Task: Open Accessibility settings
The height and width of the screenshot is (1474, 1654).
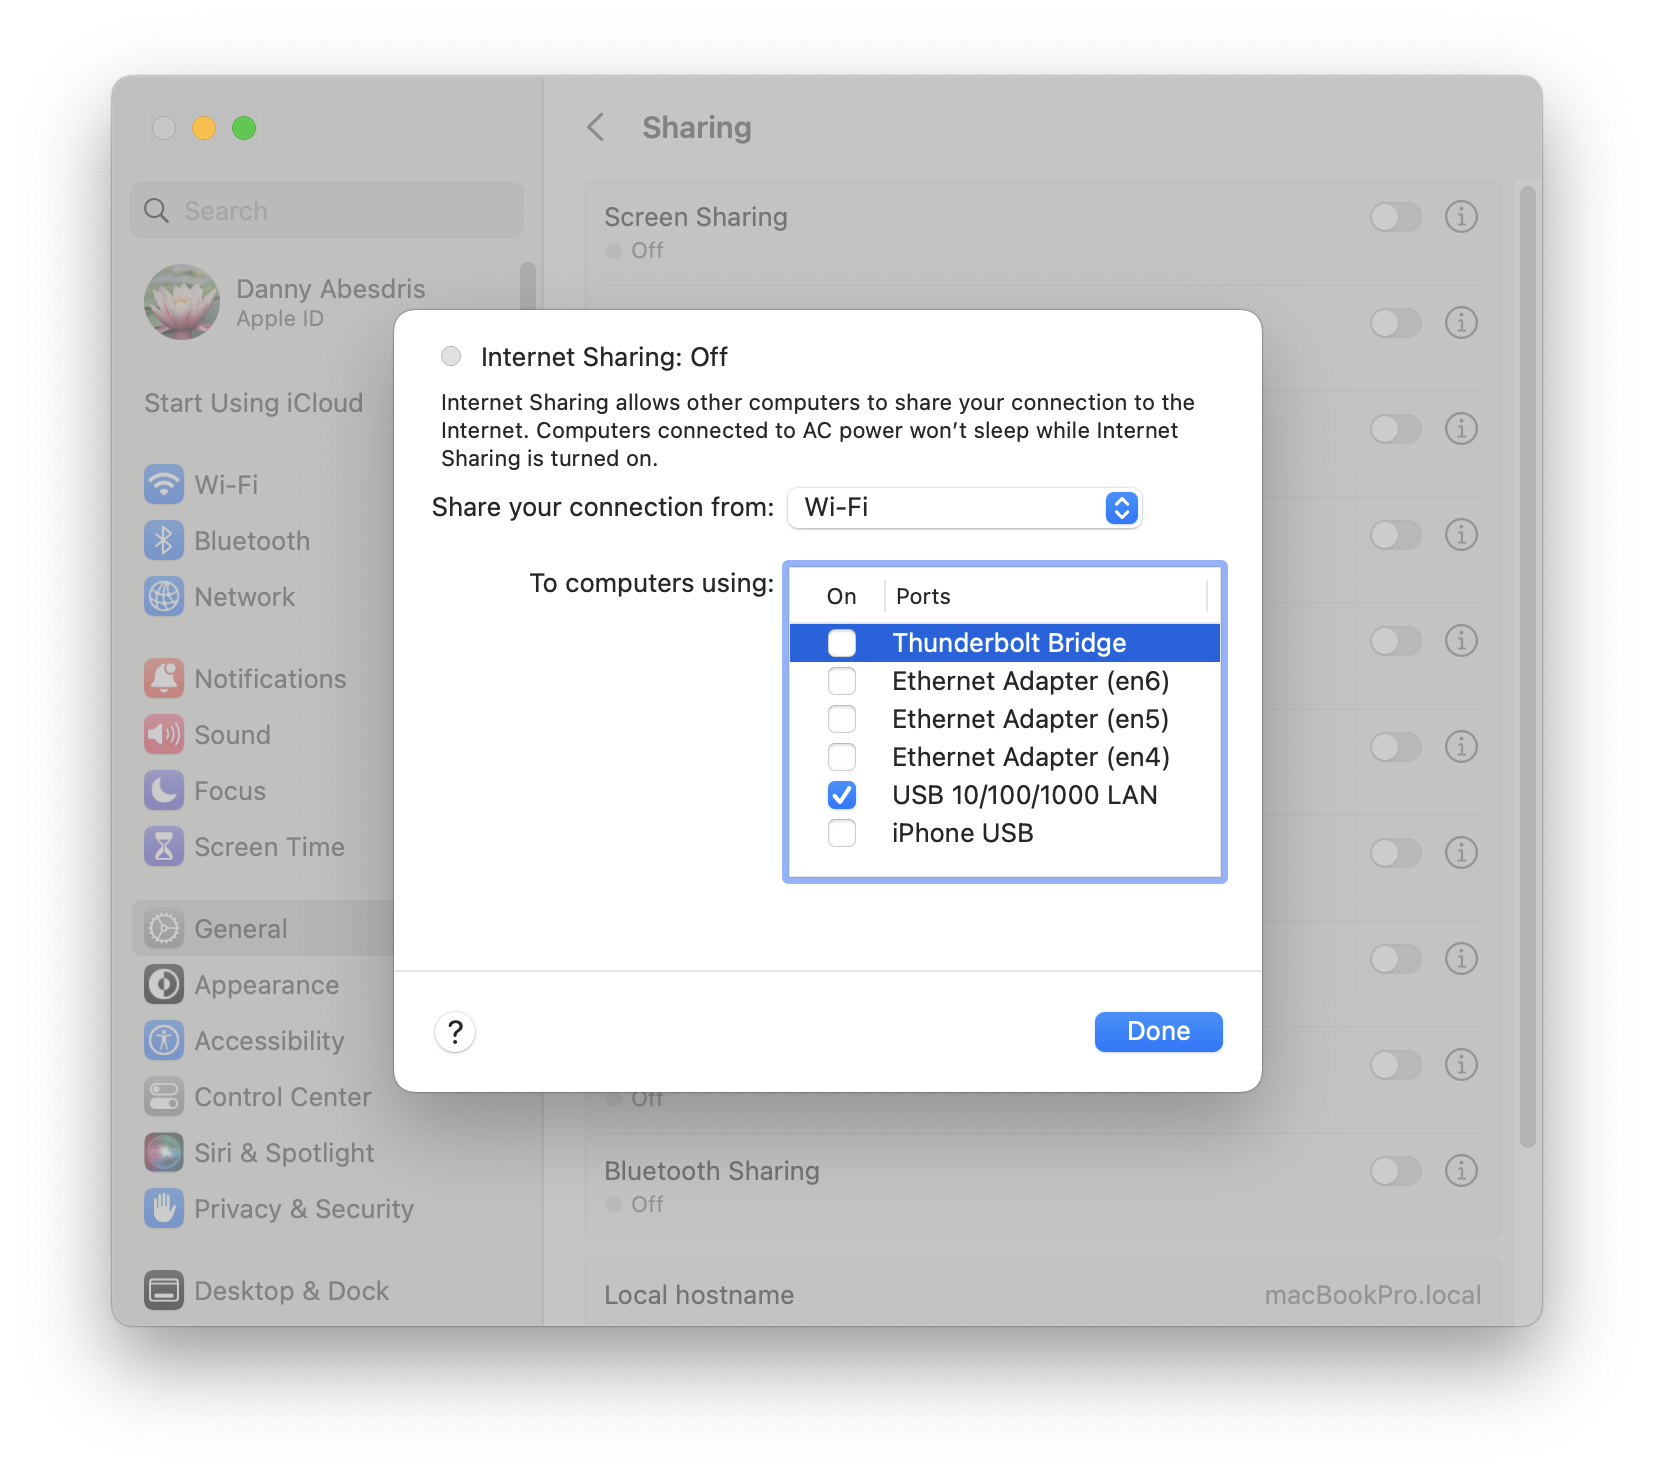Action: click(x=244, y=1041)
